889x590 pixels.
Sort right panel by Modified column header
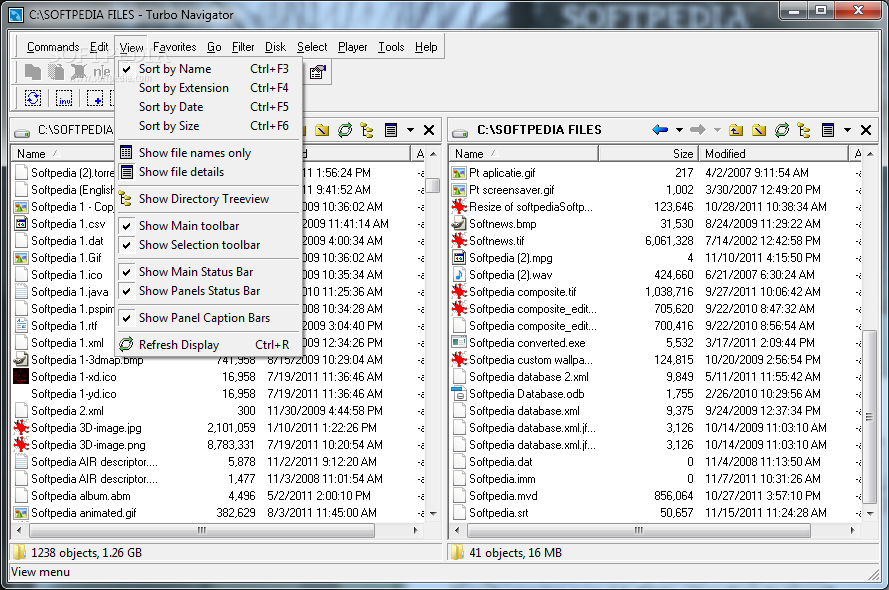click(773, 154)
